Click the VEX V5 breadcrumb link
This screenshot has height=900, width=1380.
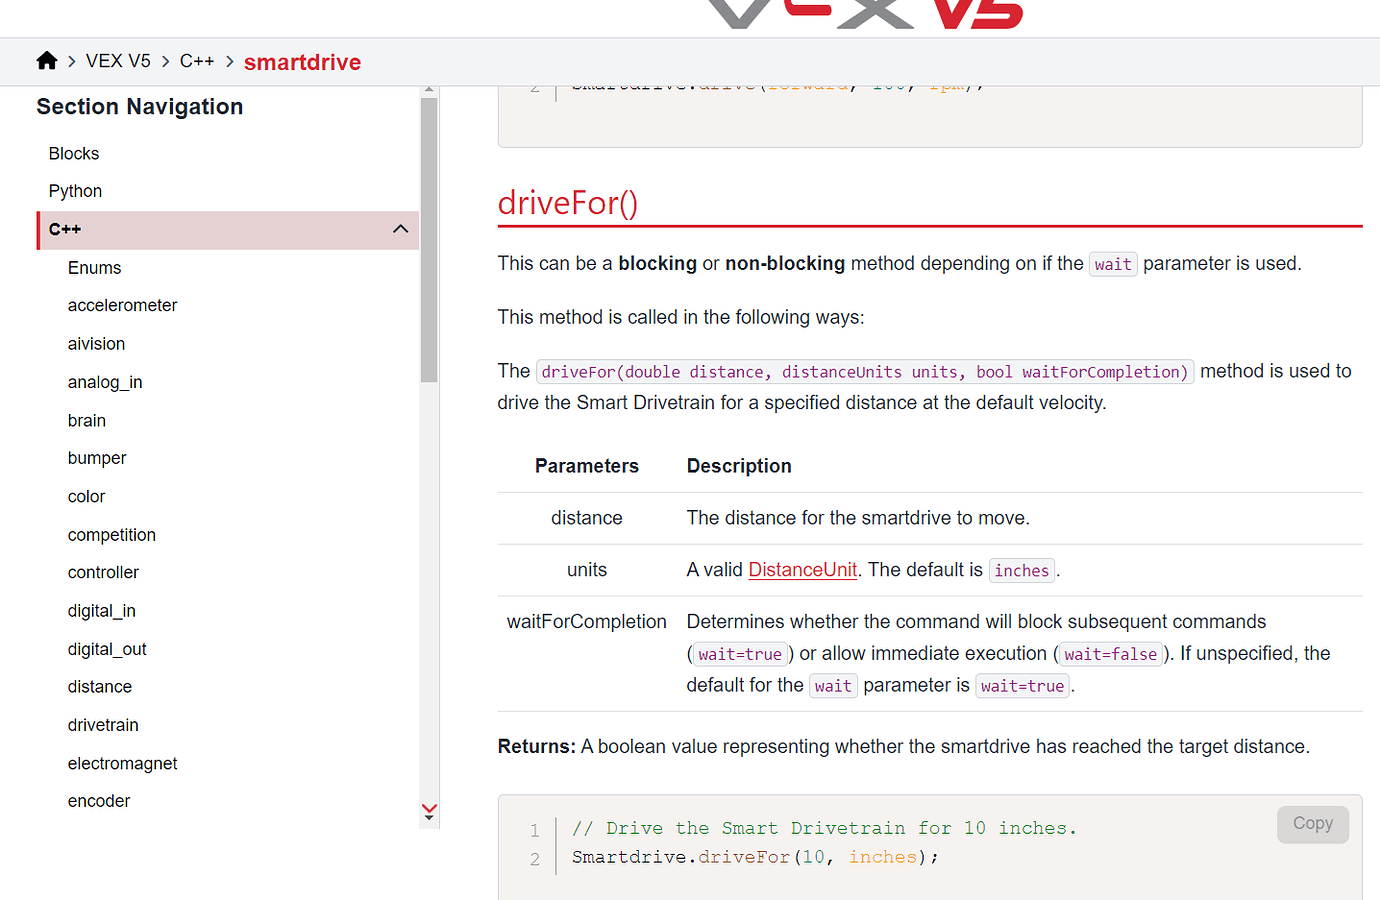tap(118, 60)
